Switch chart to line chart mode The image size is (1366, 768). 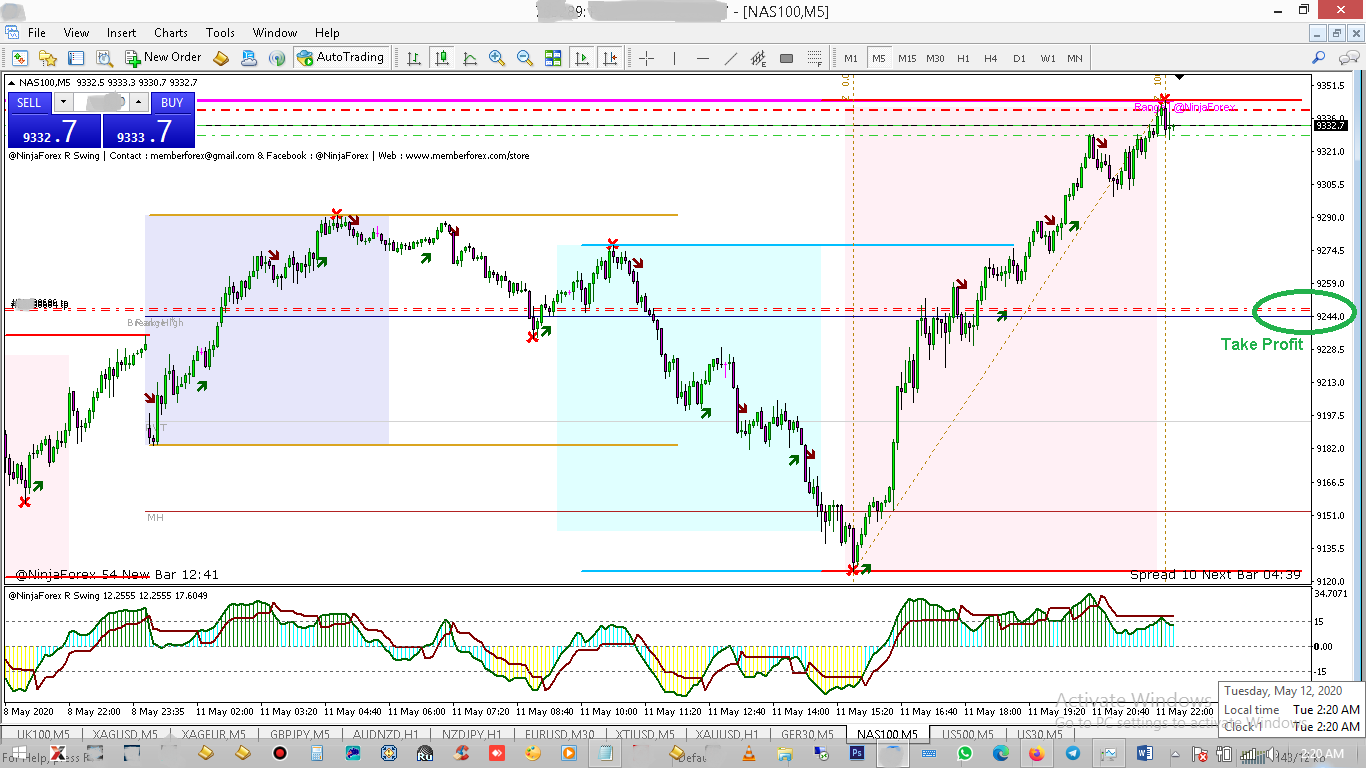tap(469, 58)
